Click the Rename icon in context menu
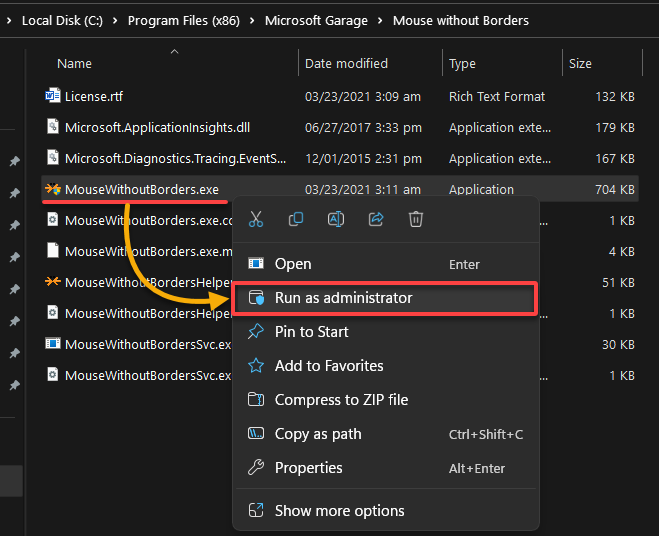Viewport: 659px width, 536px height. pos(336,219)
